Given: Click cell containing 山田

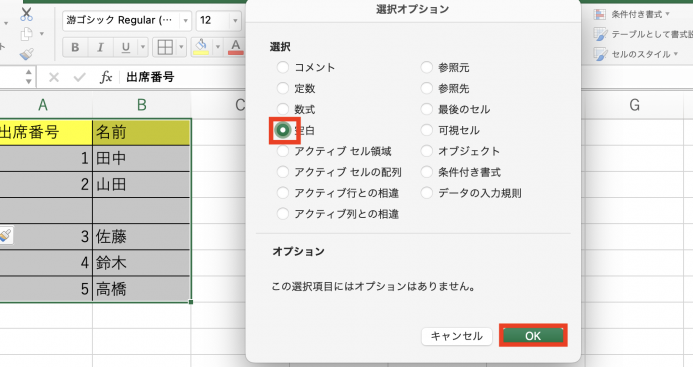Looking at the screenshot, I should tap(141, 184).
